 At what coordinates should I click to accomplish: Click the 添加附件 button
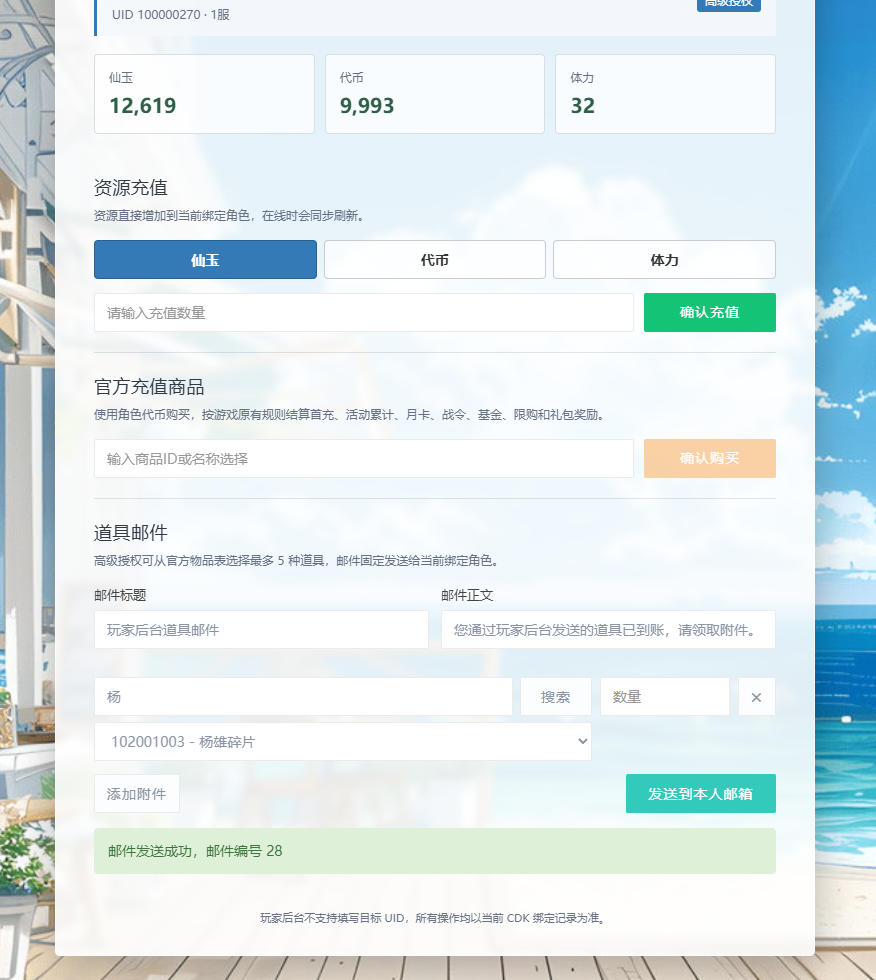point(137,794)
